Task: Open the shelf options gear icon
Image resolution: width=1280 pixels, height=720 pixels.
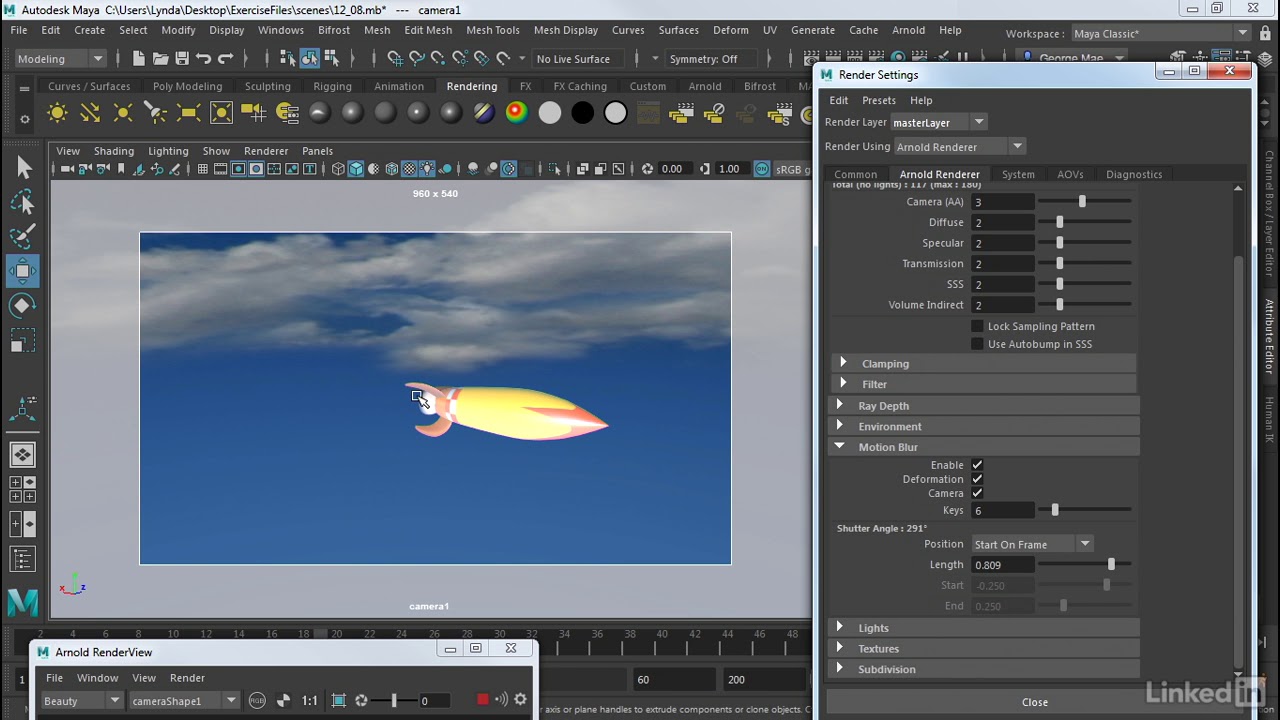Action: pyautogui.click(x=25, y=119)
